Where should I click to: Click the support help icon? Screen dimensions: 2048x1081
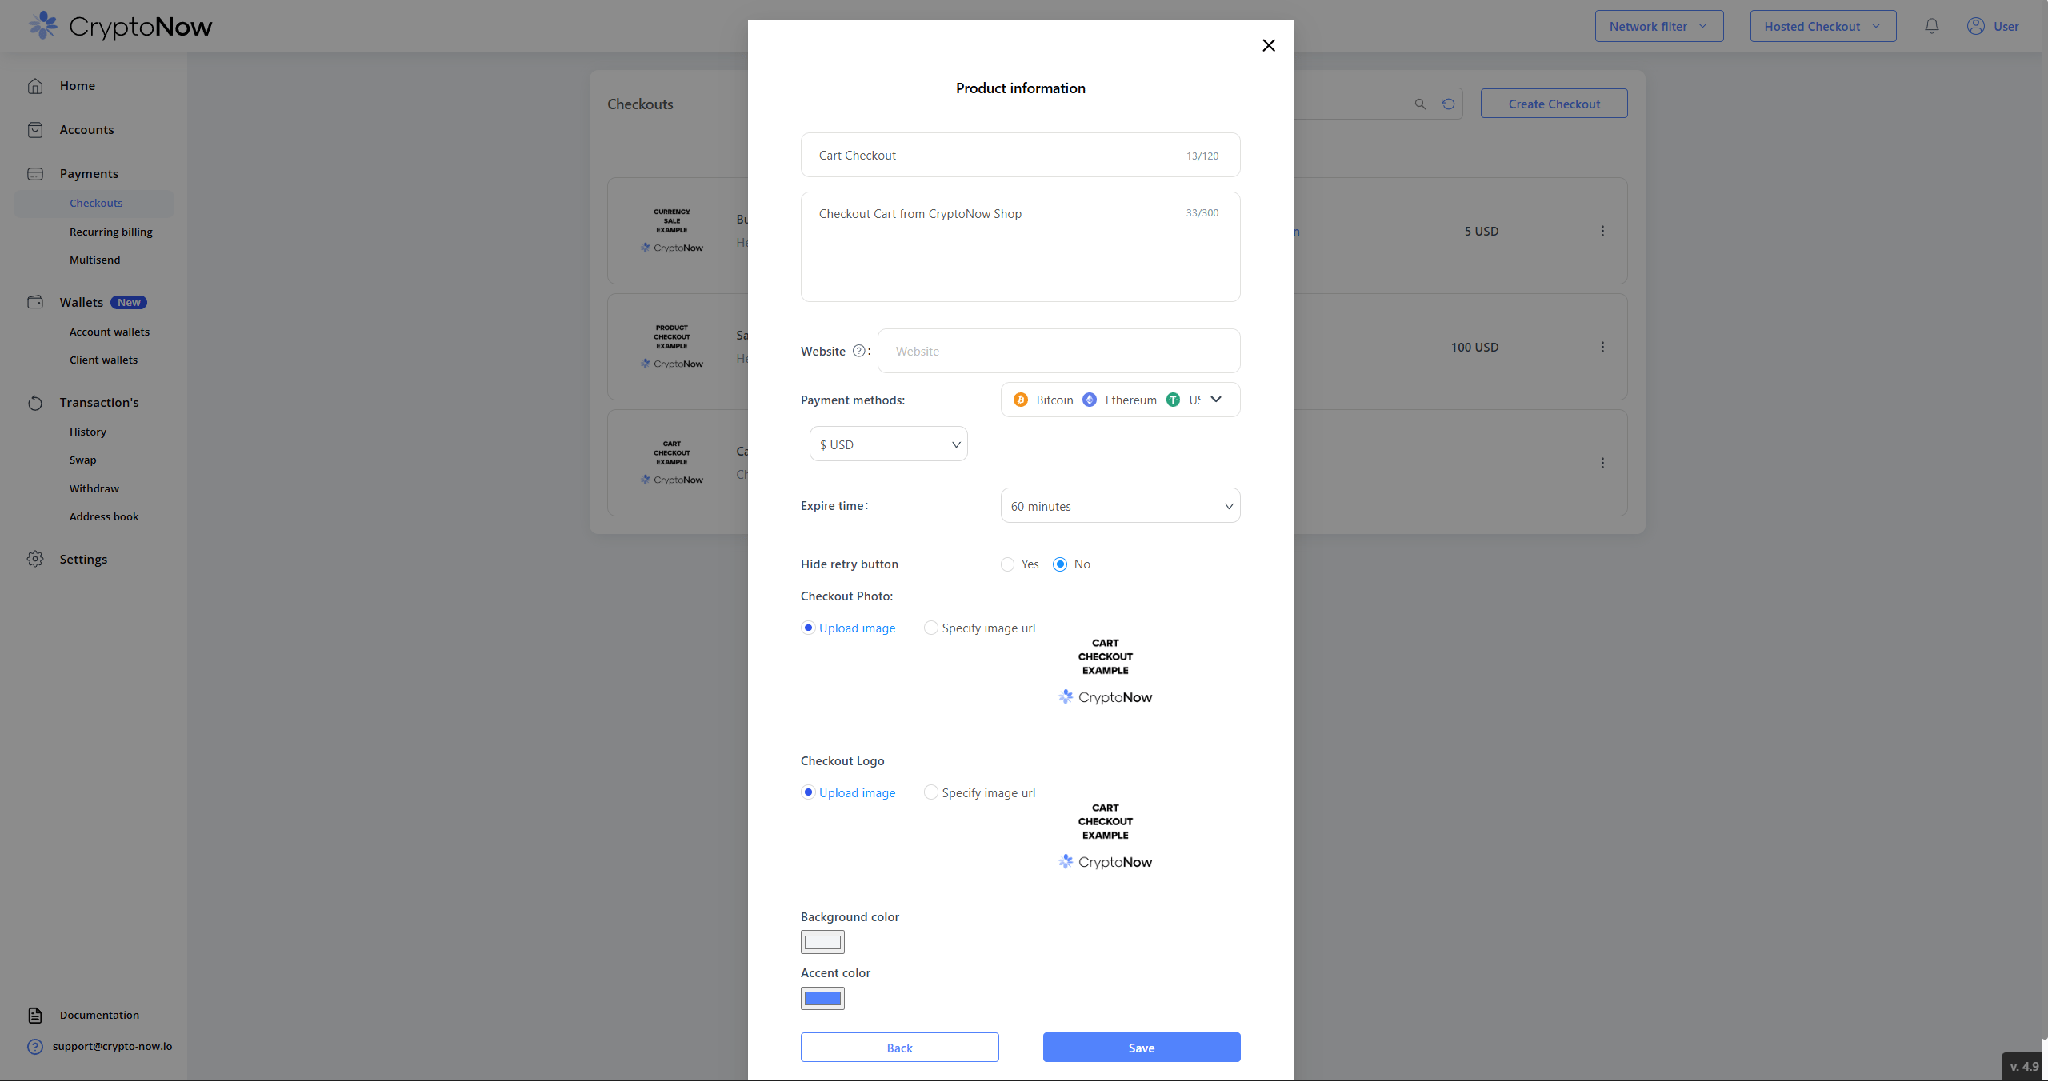click(x=35, y=1046)
